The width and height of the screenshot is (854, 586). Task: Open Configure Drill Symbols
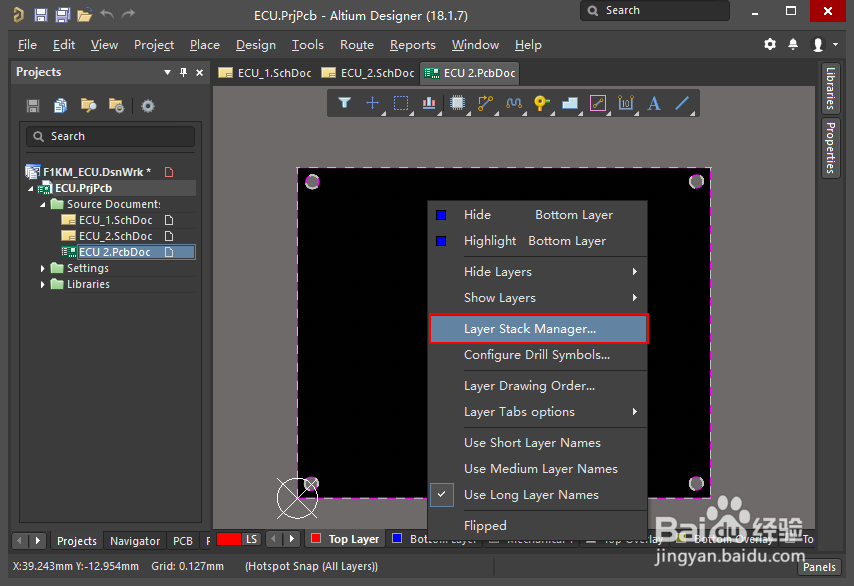[538, 355]
